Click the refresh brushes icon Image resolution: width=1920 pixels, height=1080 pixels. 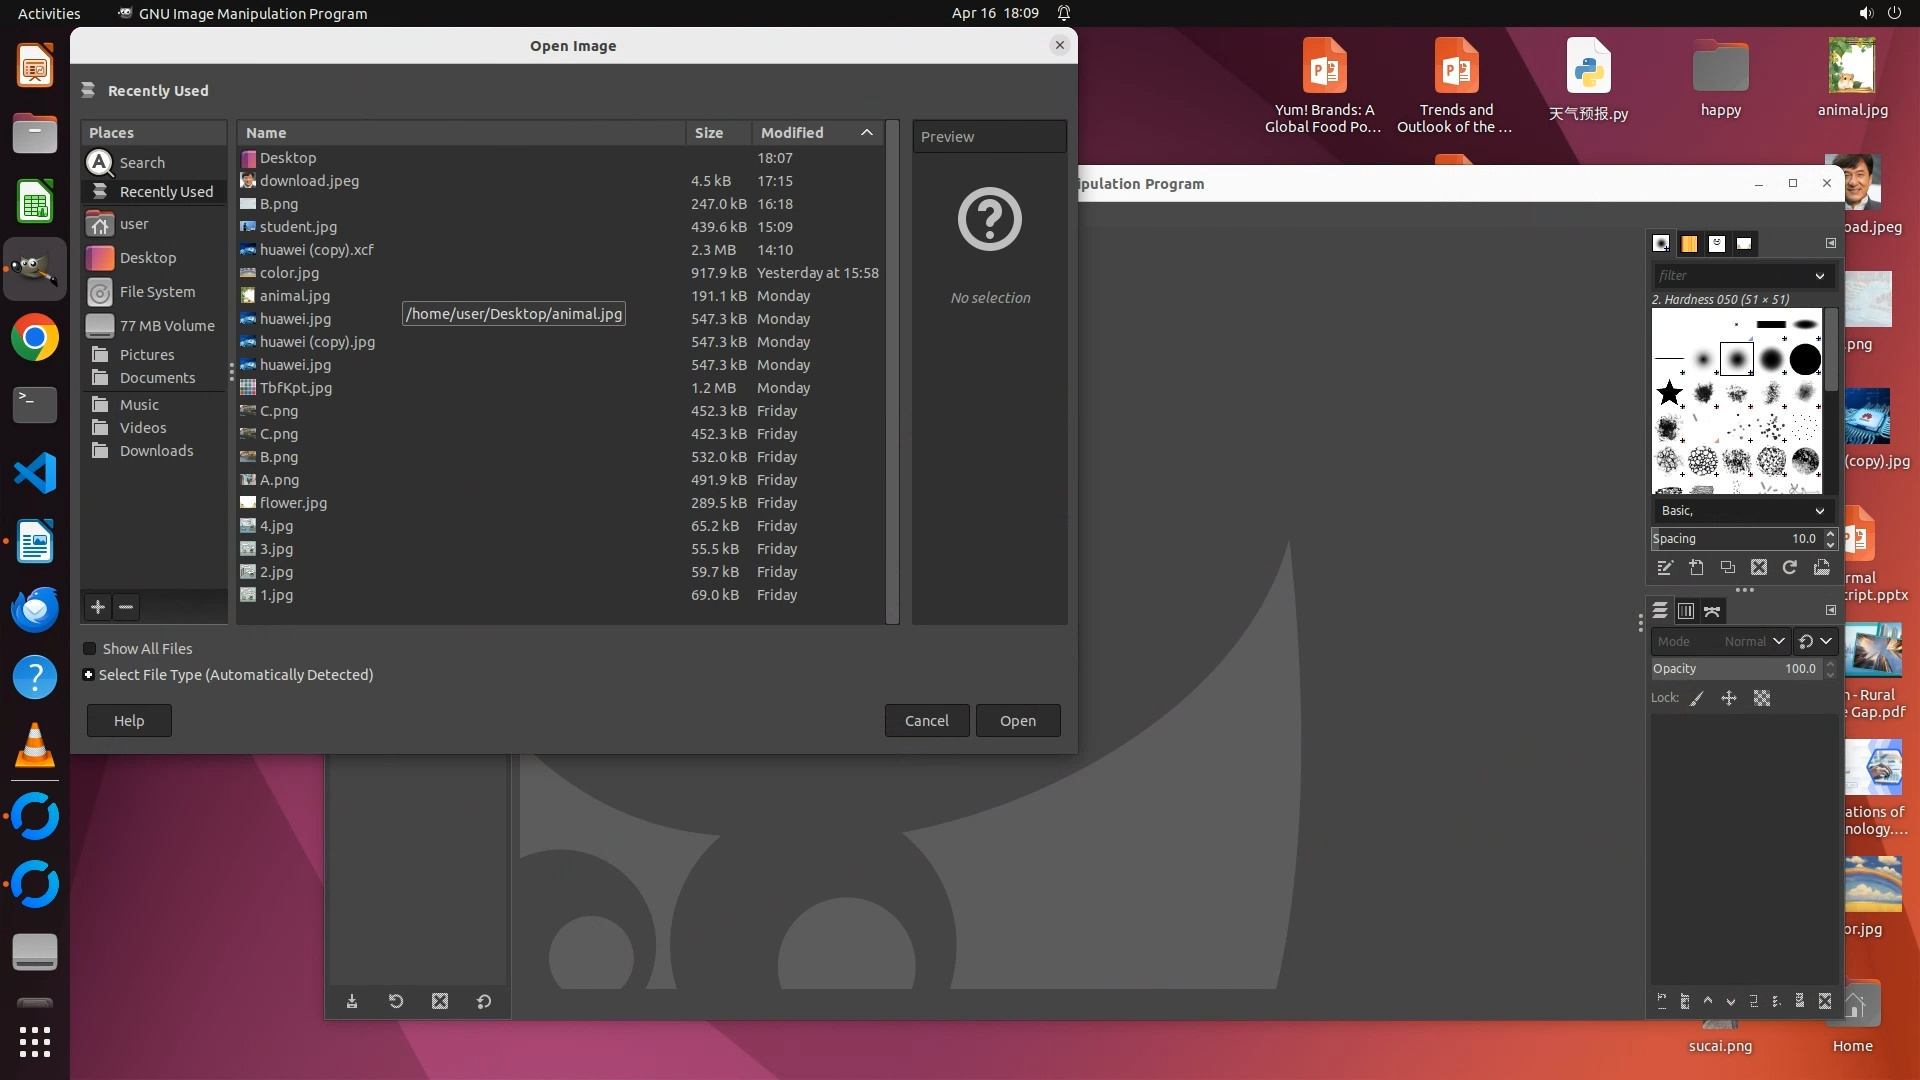1790,568
